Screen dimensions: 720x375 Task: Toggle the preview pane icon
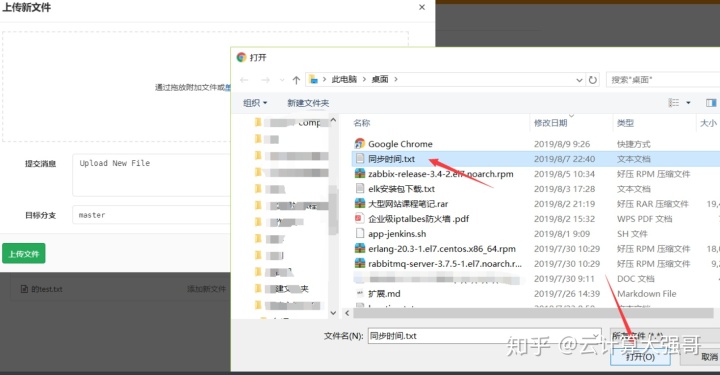711,103
